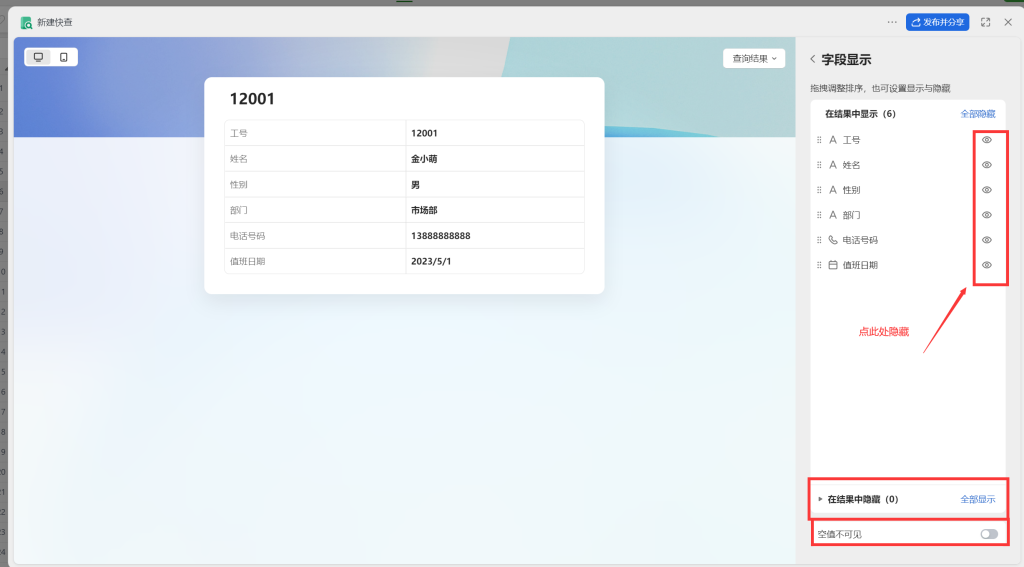Click the calendar icon beside 值班日期
Image resolution: width=1024 pixels, height=567 pixels.
pyautogui.click(x=833, y=265)
